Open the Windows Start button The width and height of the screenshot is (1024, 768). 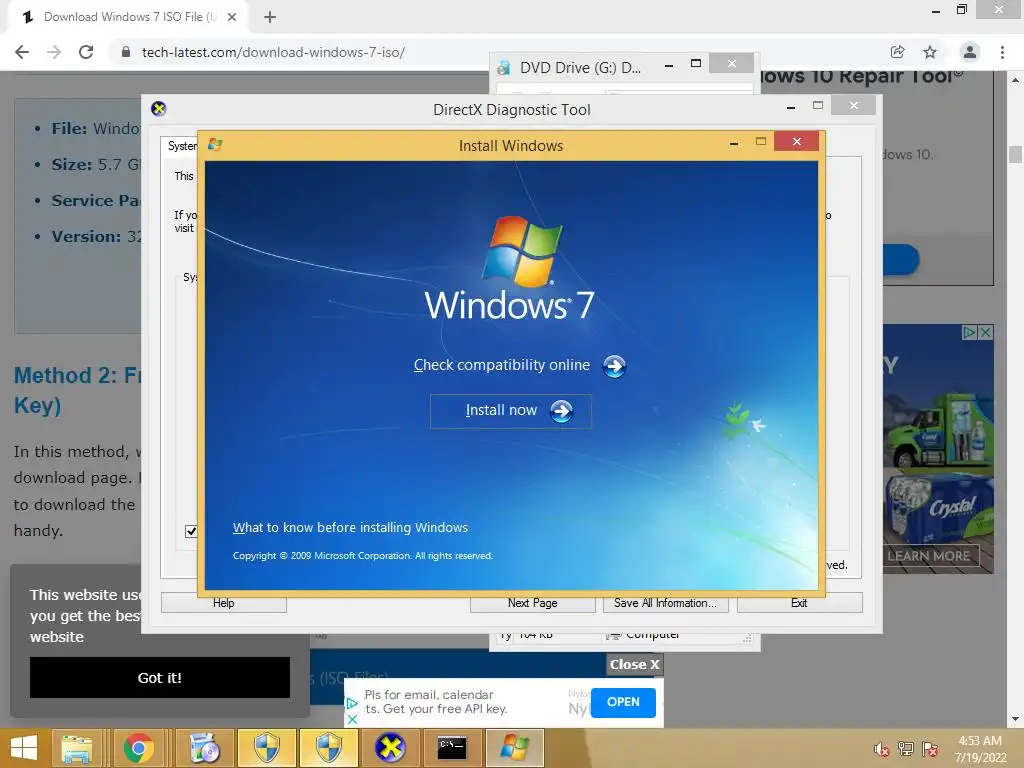point(24,748)
